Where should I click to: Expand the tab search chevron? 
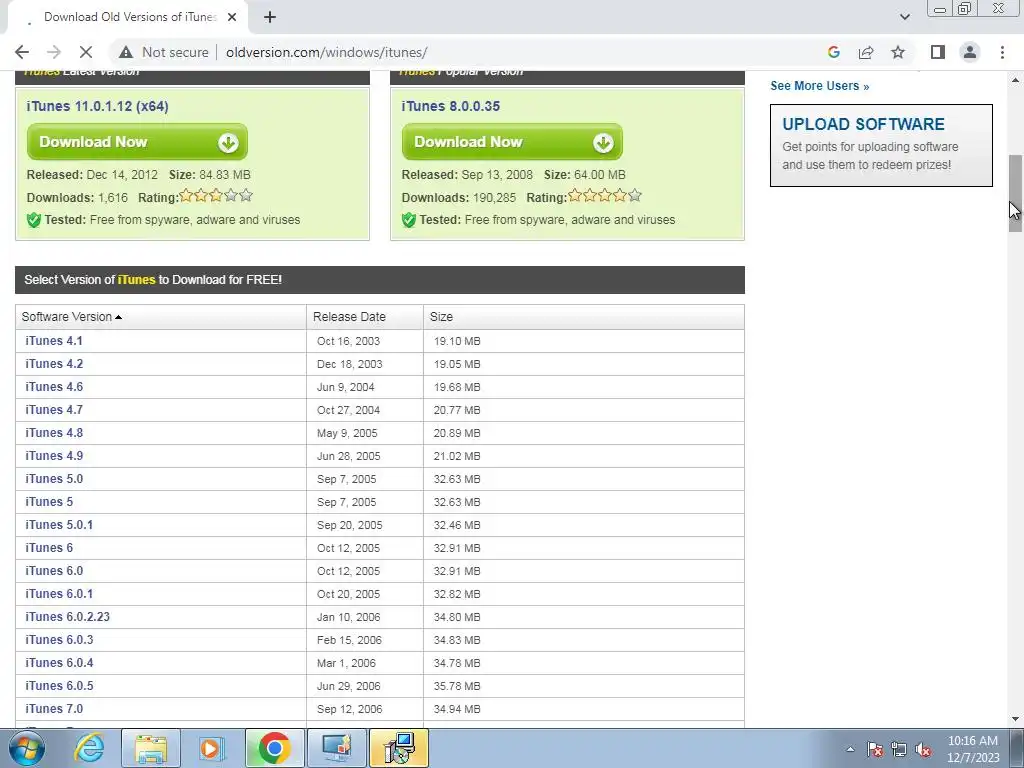click(904, 17)
